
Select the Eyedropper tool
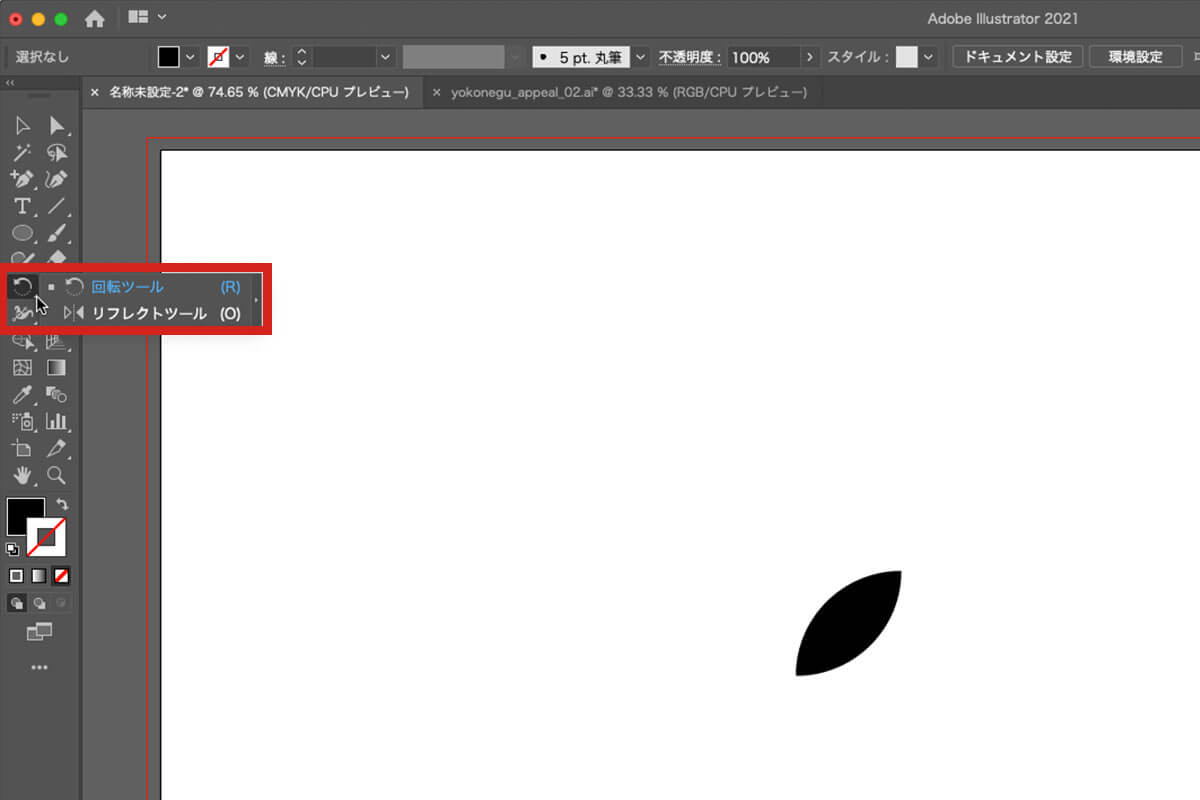(22, 395)
